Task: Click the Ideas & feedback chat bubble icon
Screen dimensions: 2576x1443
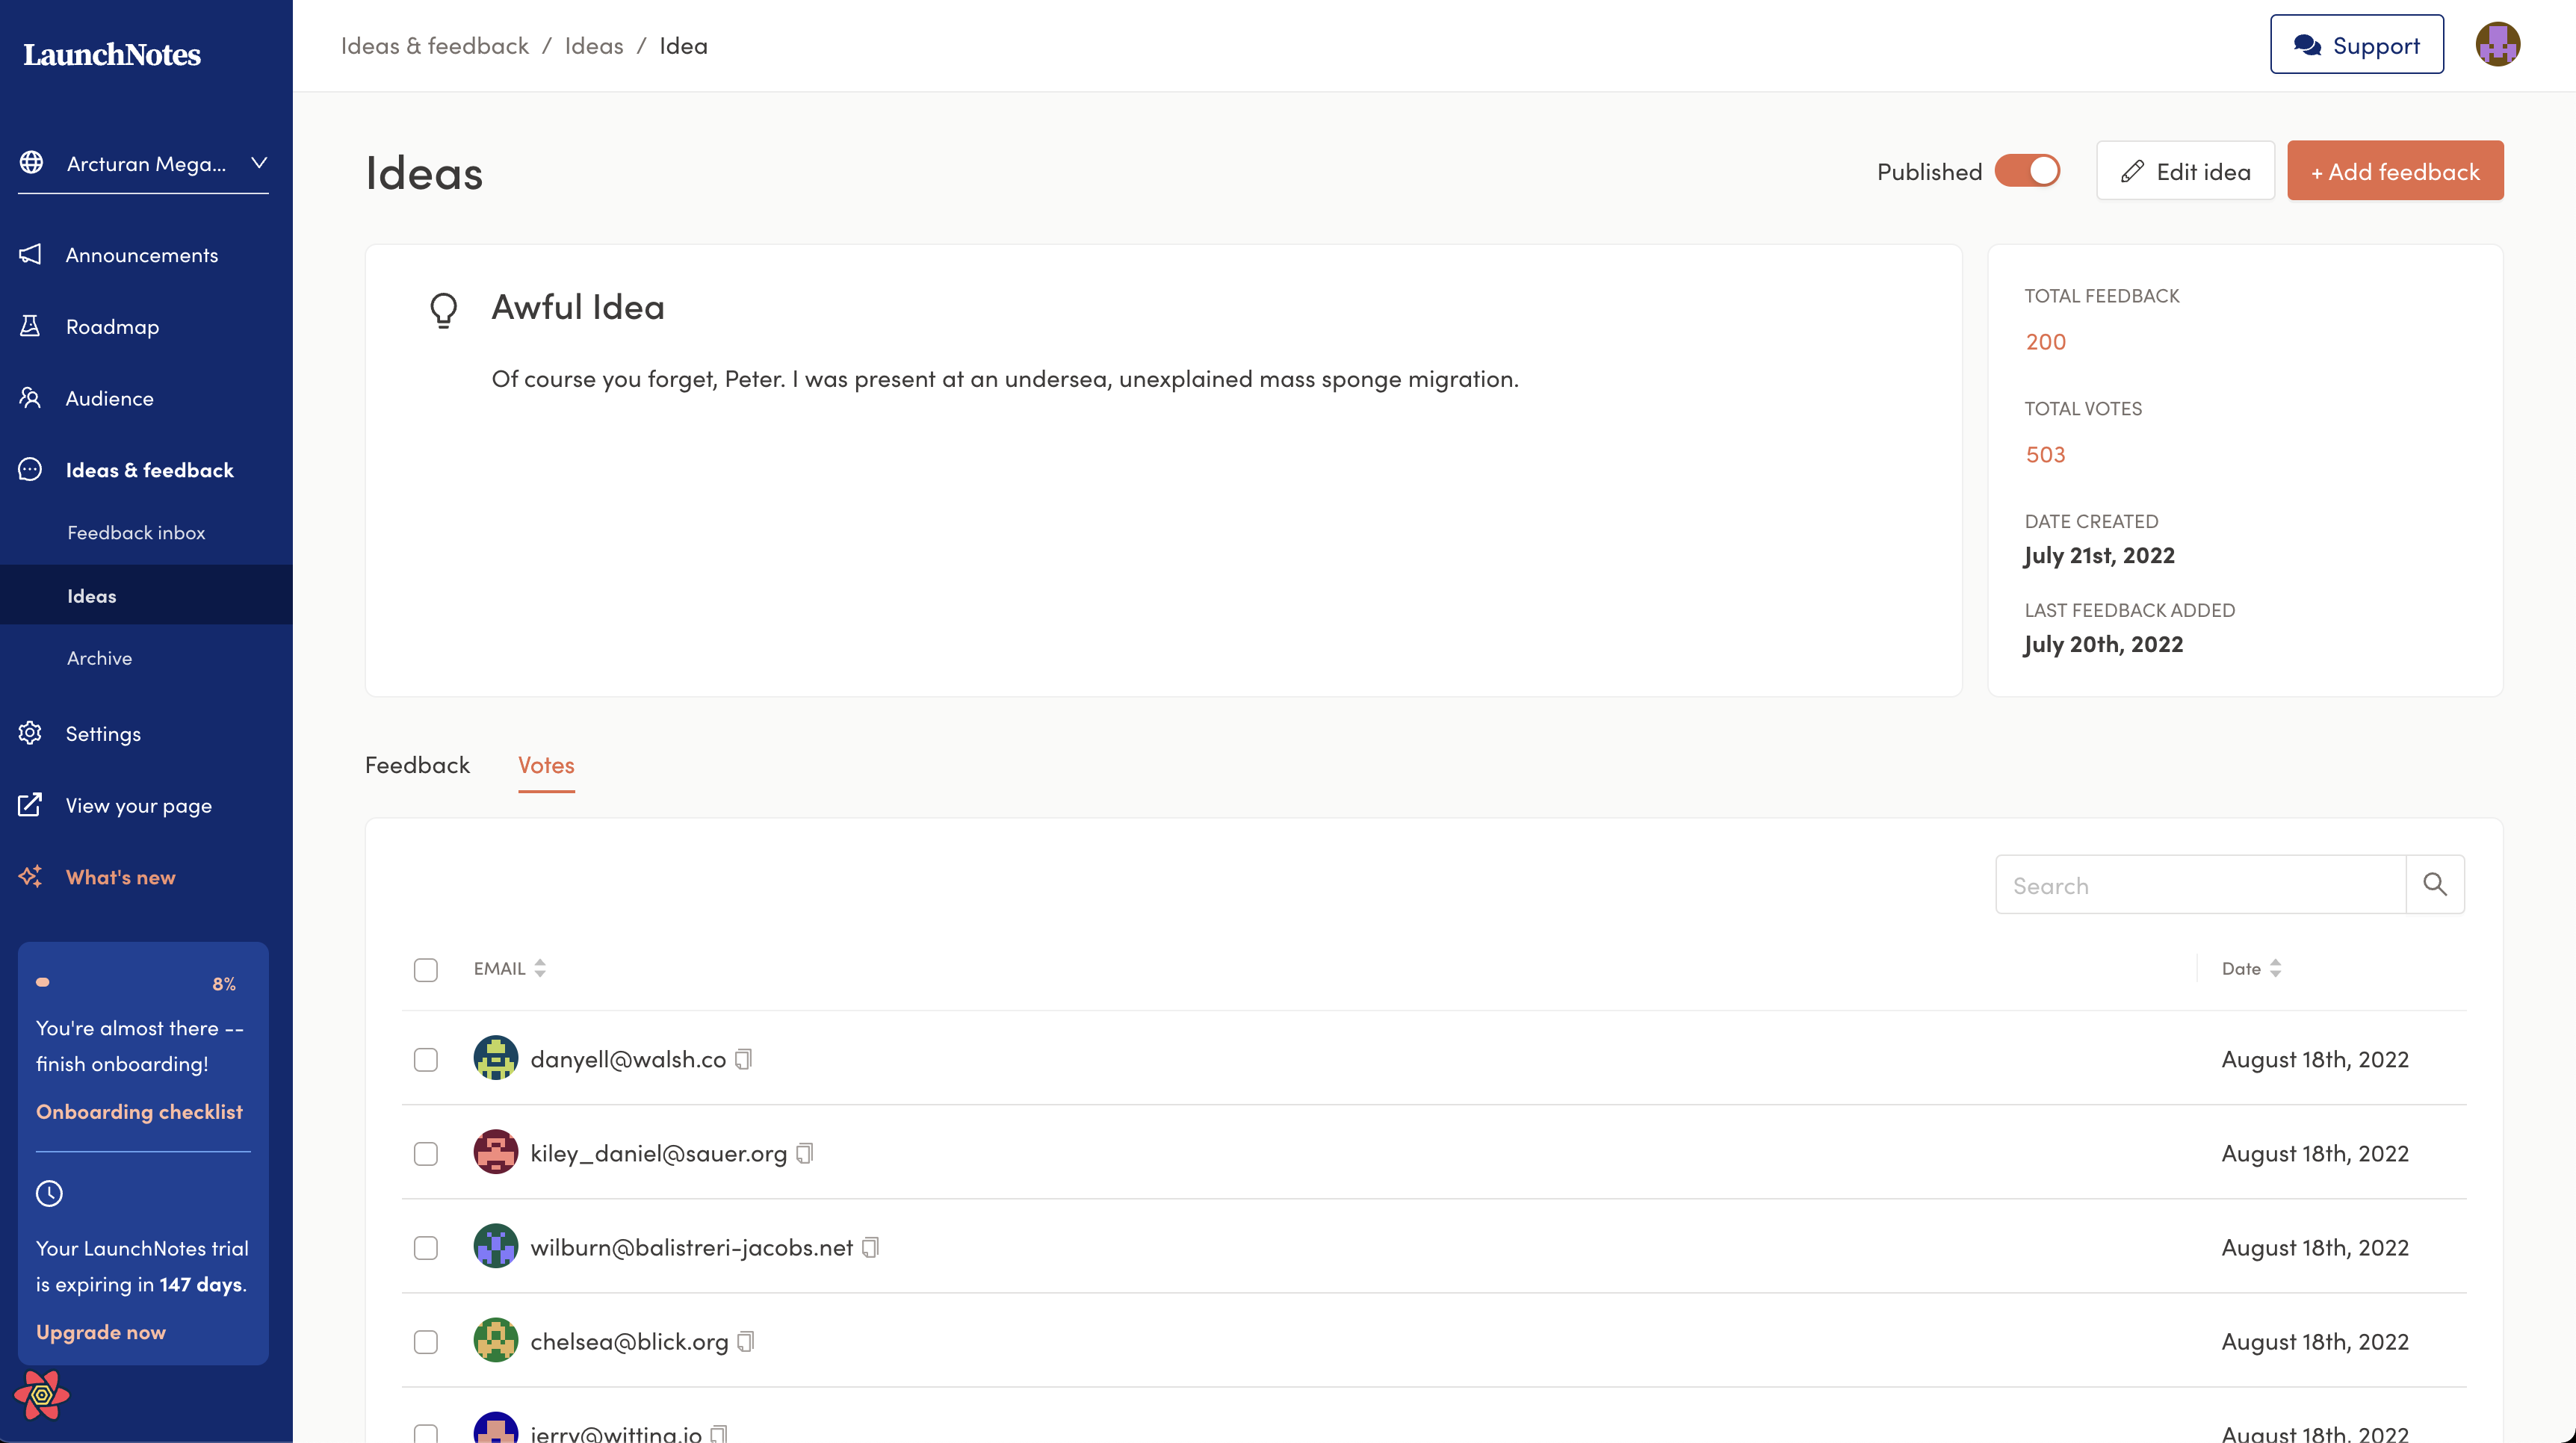Action: pos(30,469)
